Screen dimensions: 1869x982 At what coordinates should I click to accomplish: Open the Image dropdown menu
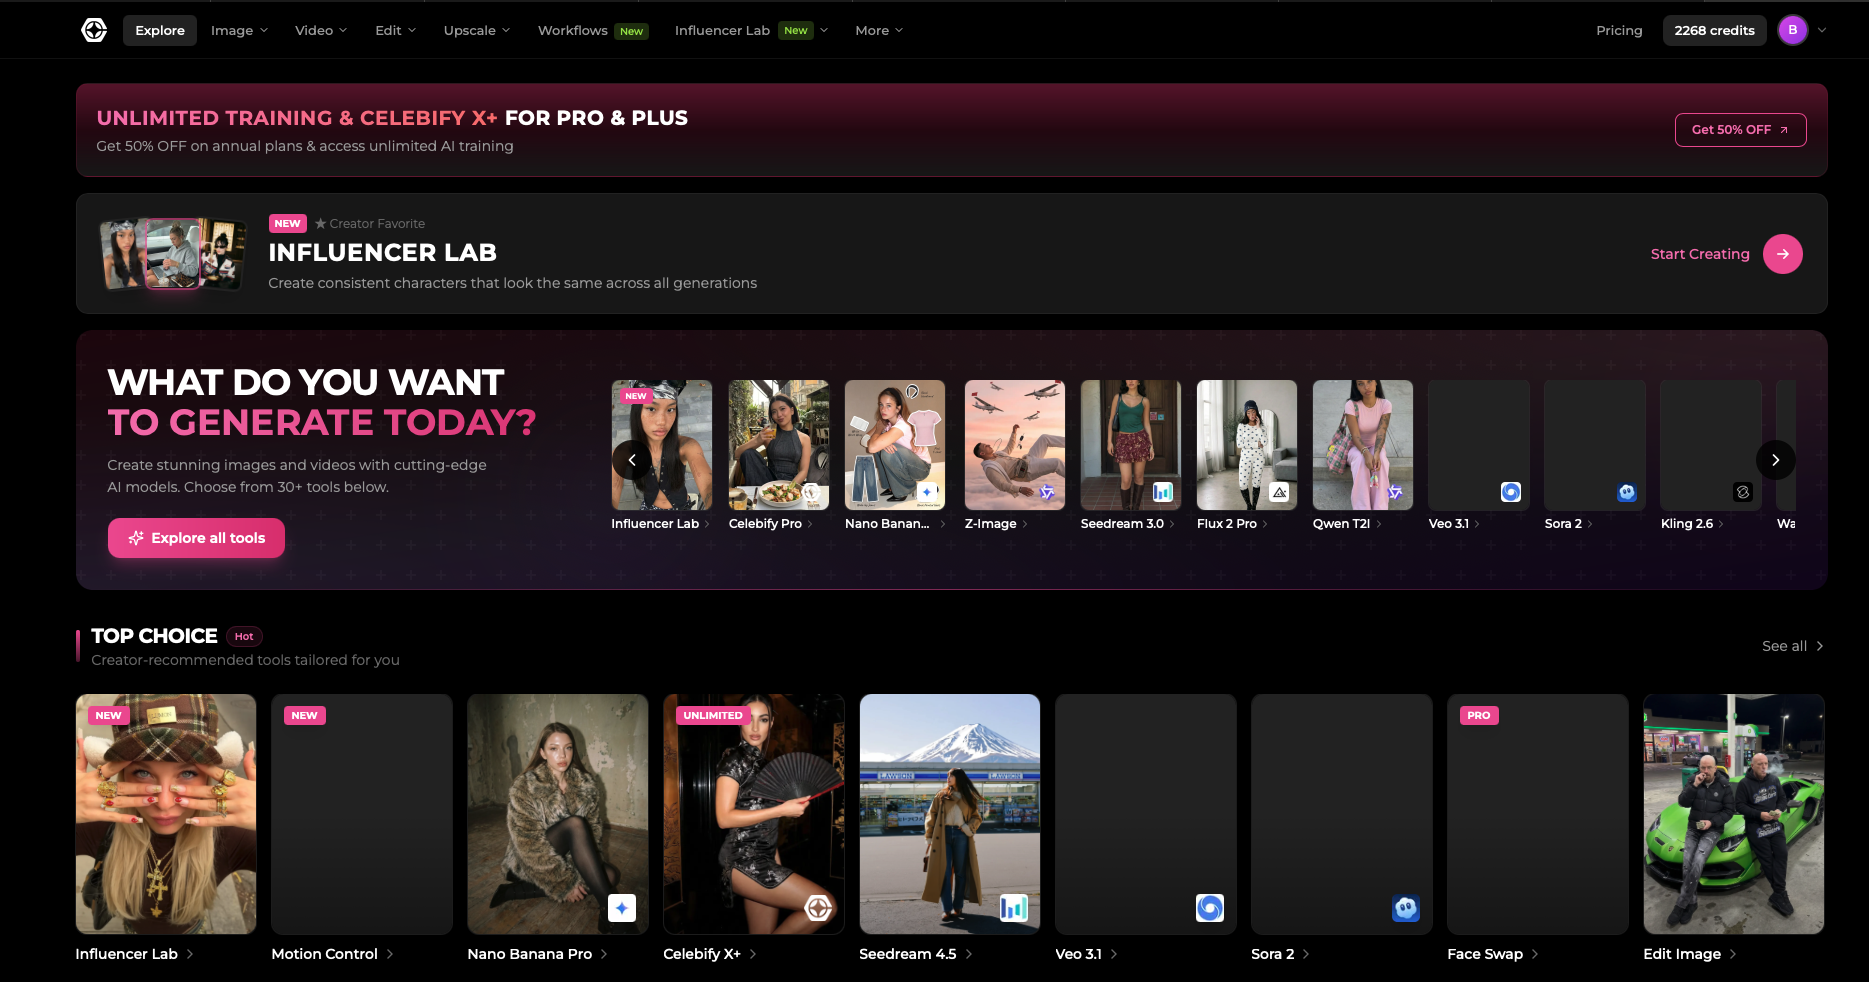(x=238, y=30)
